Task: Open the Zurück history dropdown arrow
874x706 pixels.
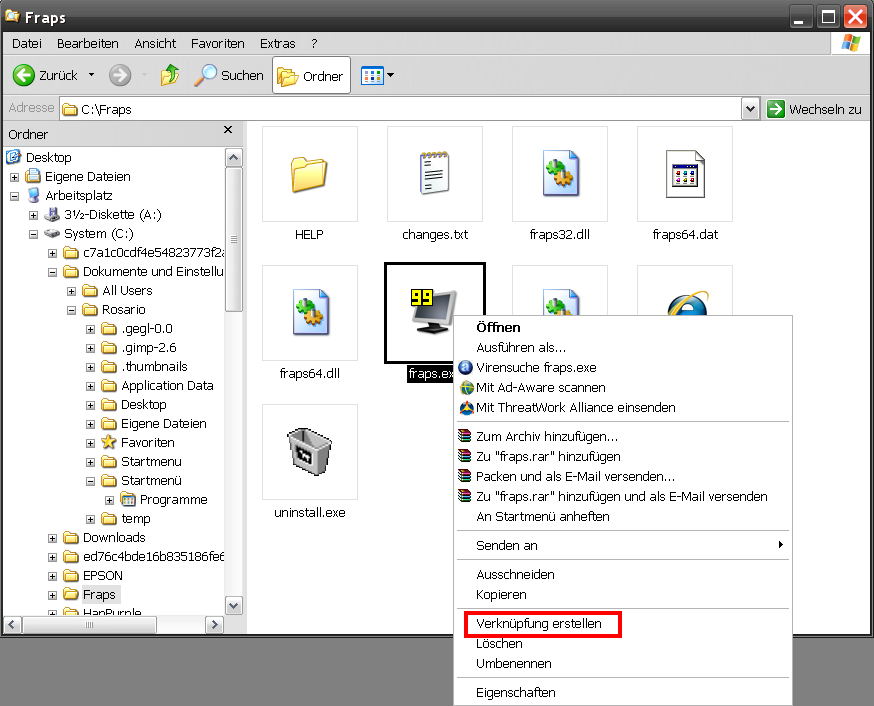Action: click(x=91, y=75)
